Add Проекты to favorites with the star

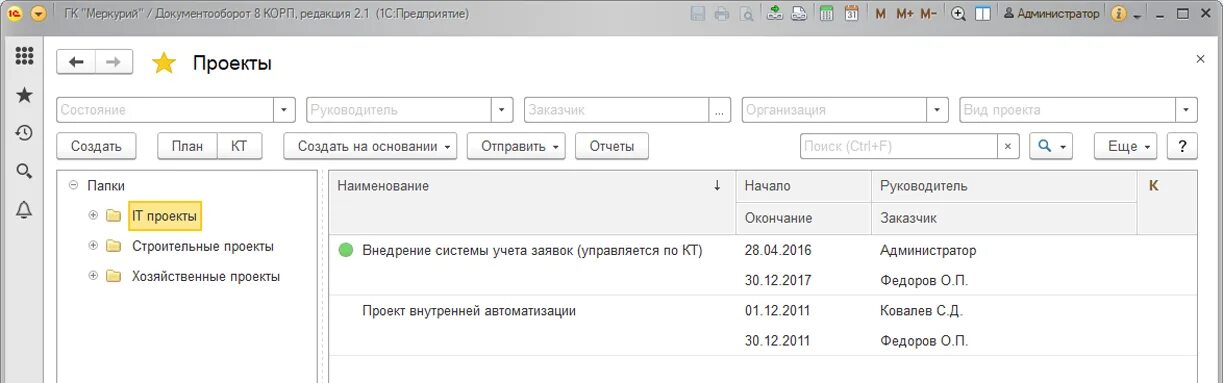pyautogui.click(x=163, y=63)
